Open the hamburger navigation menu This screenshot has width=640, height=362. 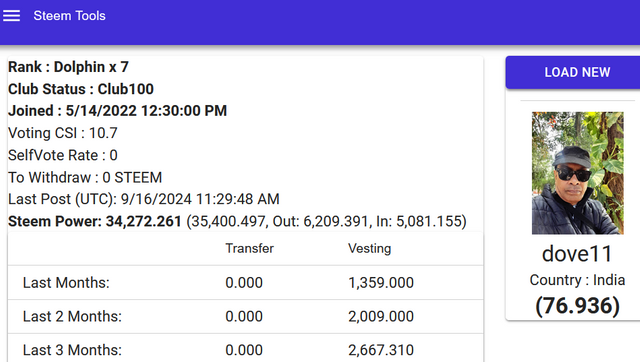(x=11, y=16)
